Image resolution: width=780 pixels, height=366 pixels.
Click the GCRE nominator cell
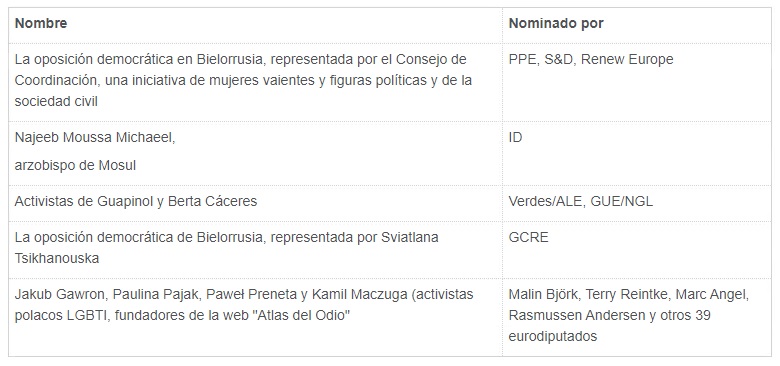[637, 249]
